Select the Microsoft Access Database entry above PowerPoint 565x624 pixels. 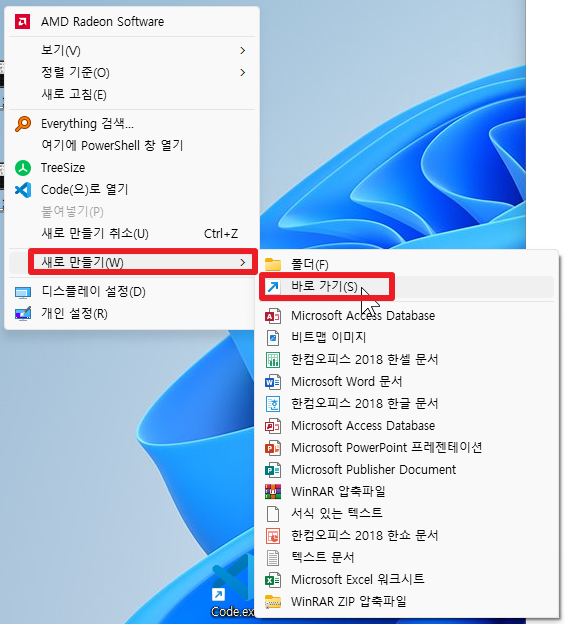(406, 426)
